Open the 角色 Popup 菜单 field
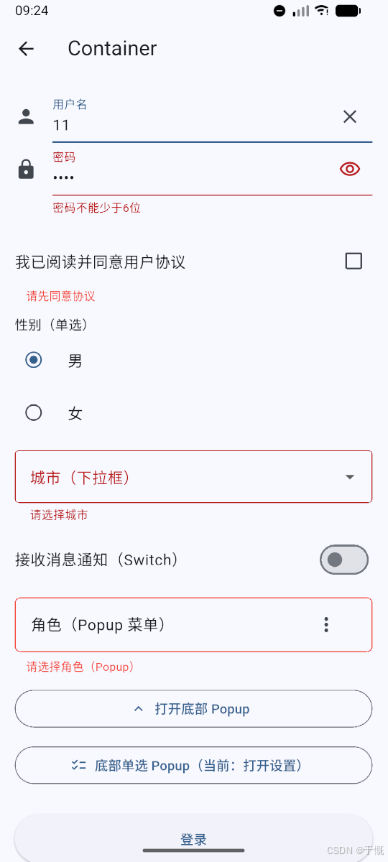Image resolution: width=388 pixels, height=862 pixels. (x=193, y=625)
